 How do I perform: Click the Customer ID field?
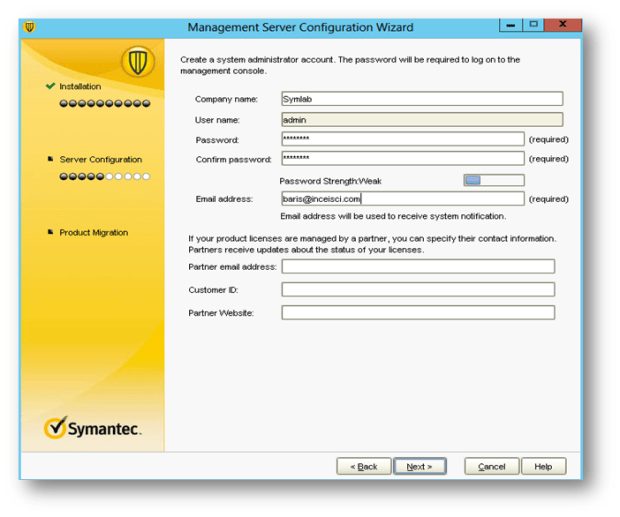(x=417, y=290)
